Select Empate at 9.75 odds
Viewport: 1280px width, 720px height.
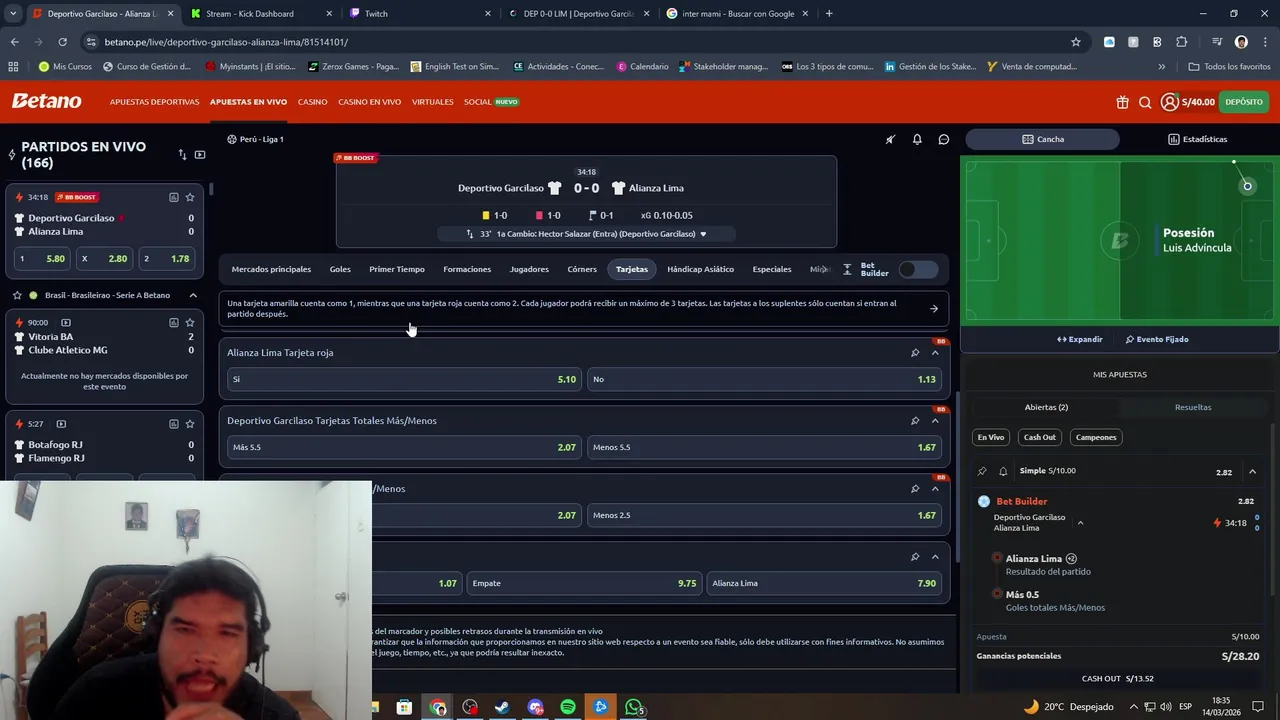pos(584,583)
